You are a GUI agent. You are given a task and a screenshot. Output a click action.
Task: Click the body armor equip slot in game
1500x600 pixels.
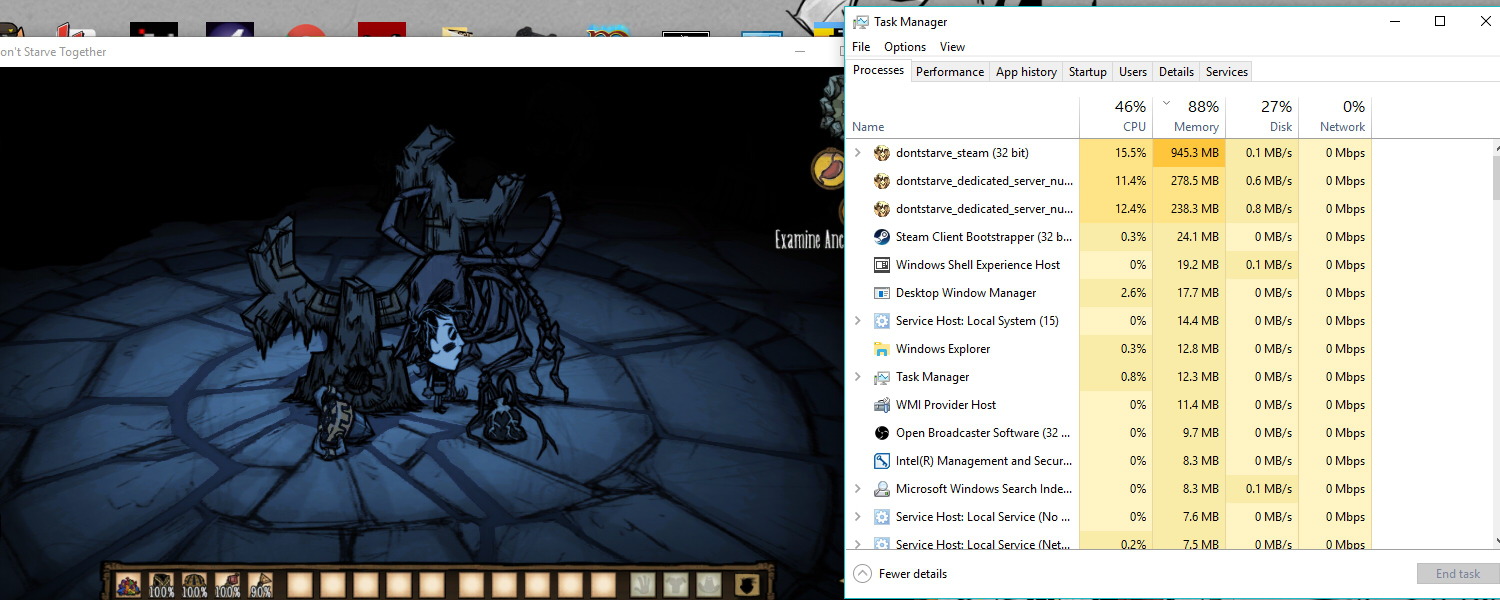pos(677,584)
